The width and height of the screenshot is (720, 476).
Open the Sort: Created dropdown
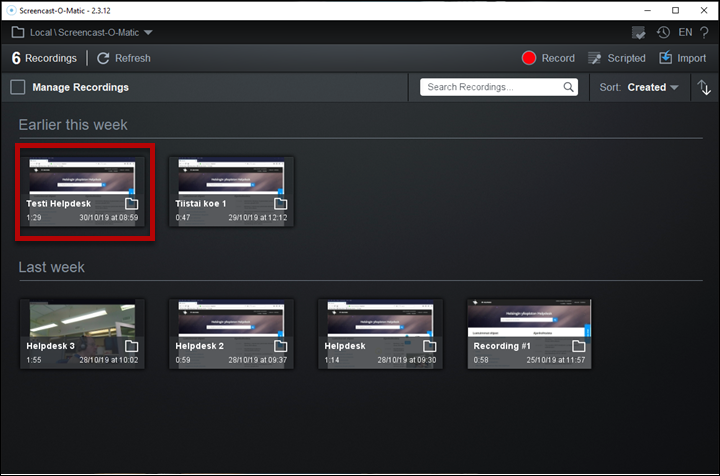[639, 87]
